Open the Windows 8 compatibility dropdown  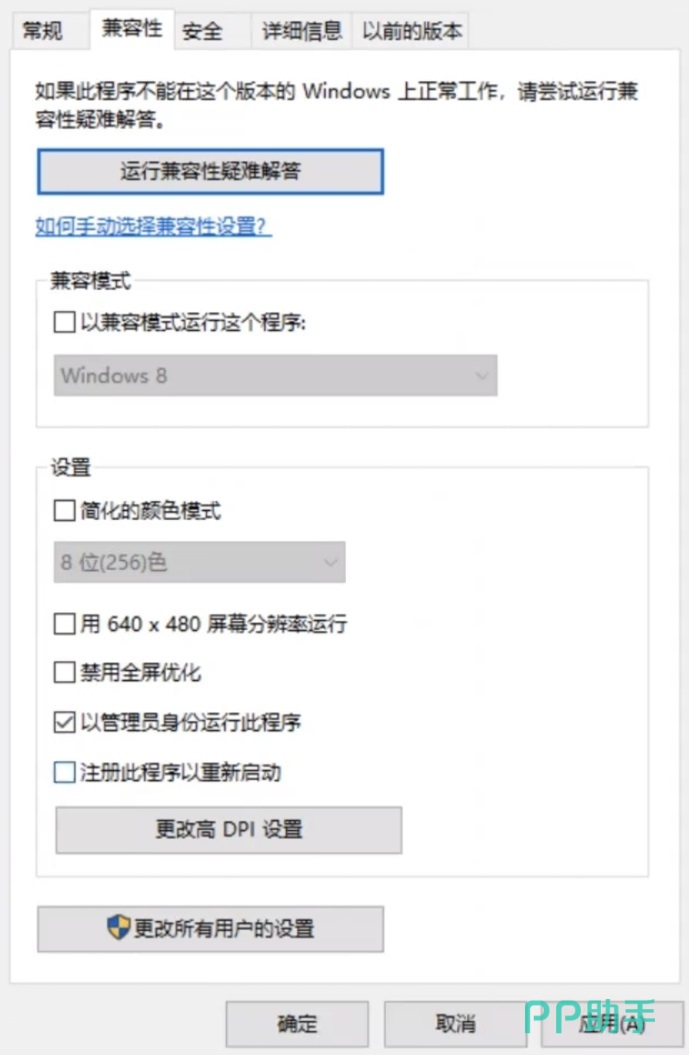[275, 376]
